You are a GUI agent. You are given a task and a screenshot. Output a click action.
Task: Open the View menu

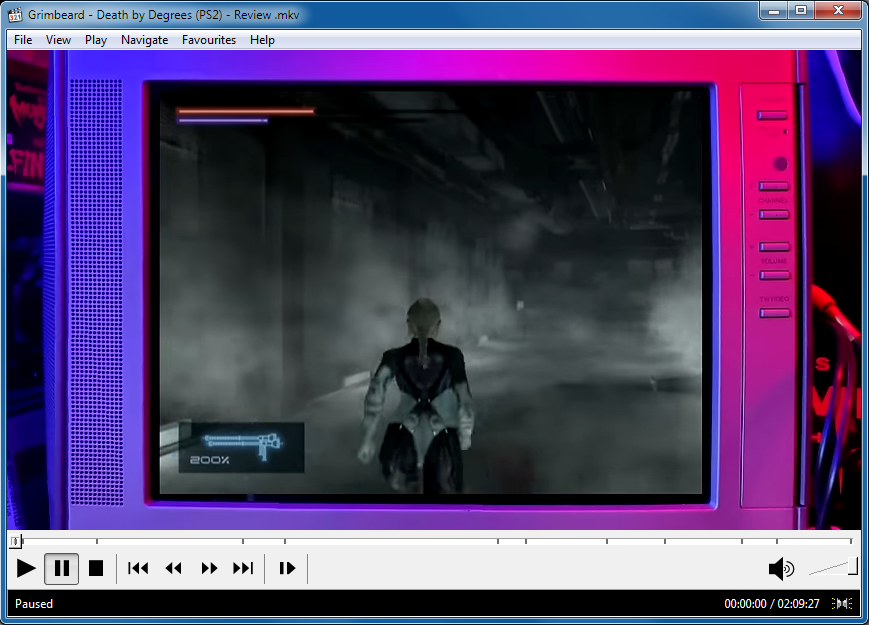coord(58,40)
